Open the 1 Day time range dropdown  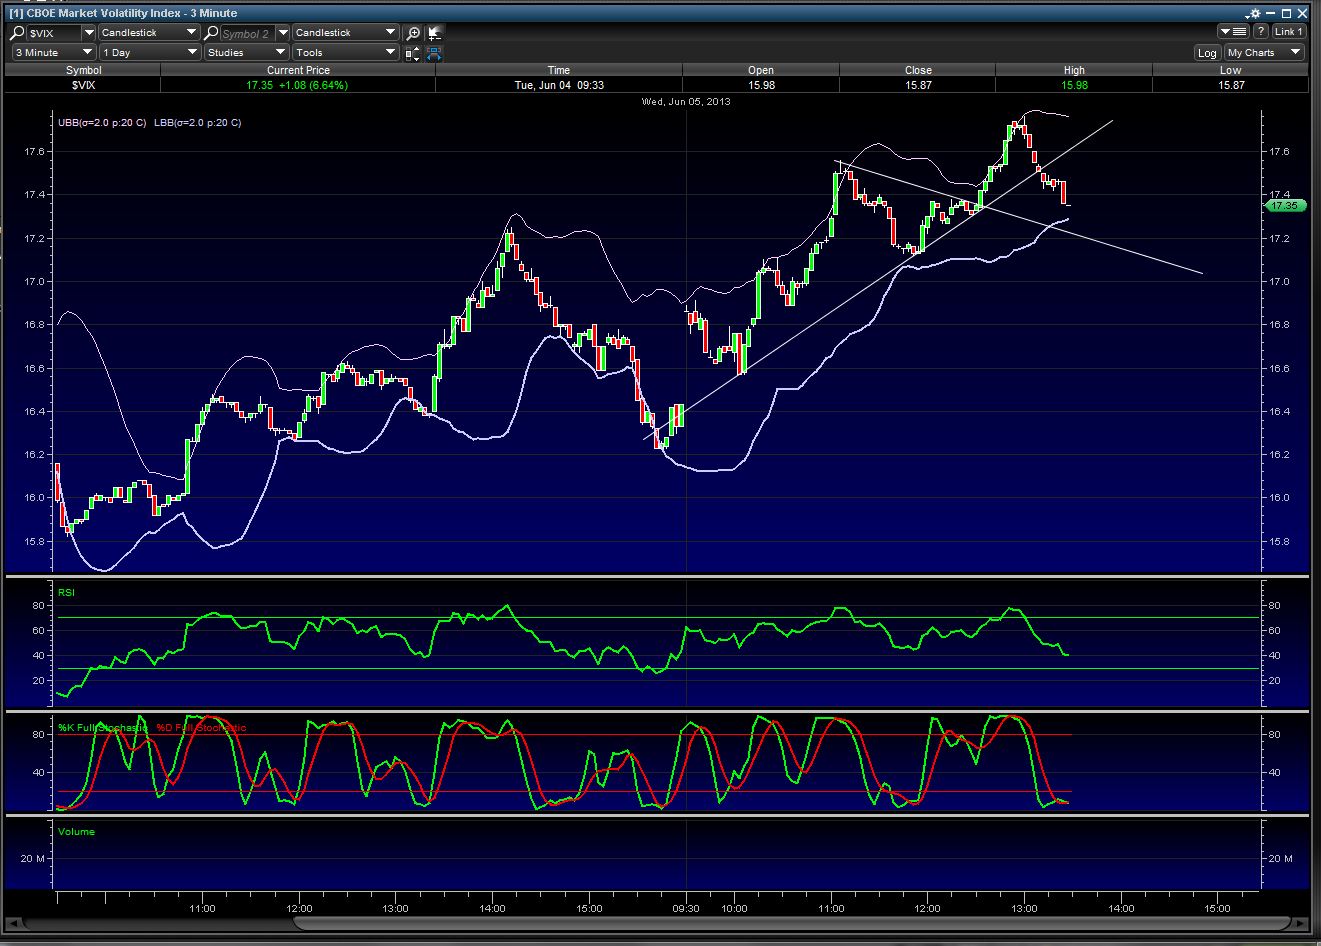149,53
